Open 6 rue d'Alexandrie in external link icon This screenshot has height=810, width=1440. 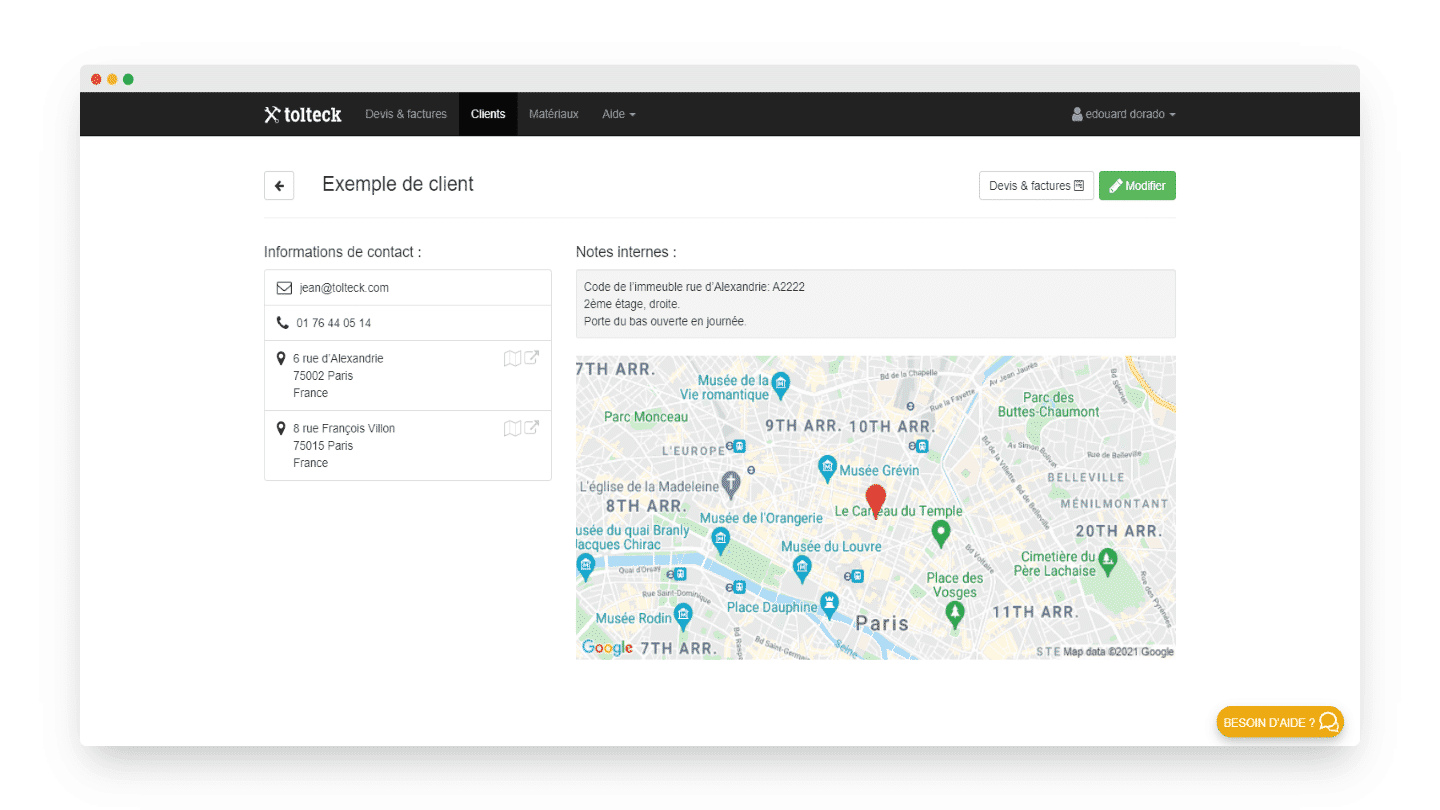pos(532,357)
